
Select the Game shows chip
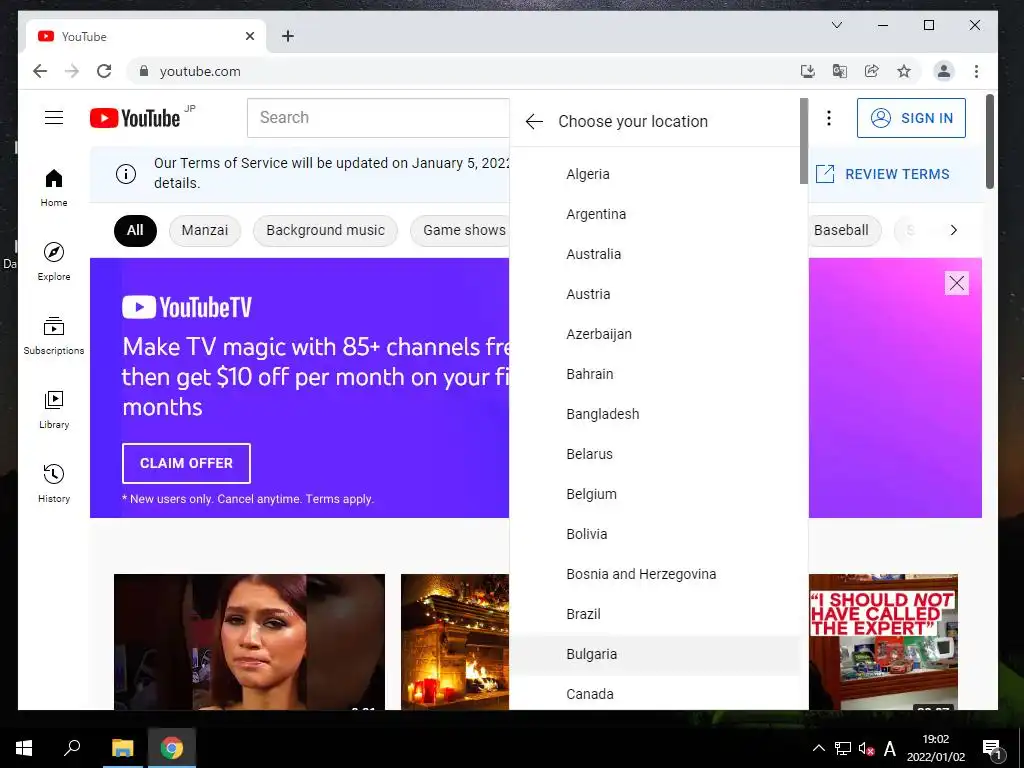[460, 231]
